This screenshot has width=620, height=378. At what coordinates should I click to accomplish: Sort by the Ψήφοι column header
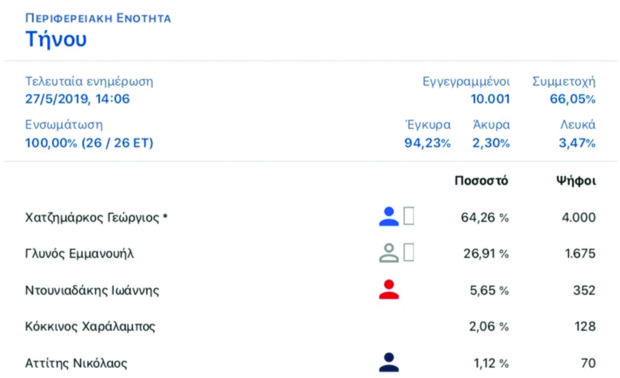coord(576,181)
